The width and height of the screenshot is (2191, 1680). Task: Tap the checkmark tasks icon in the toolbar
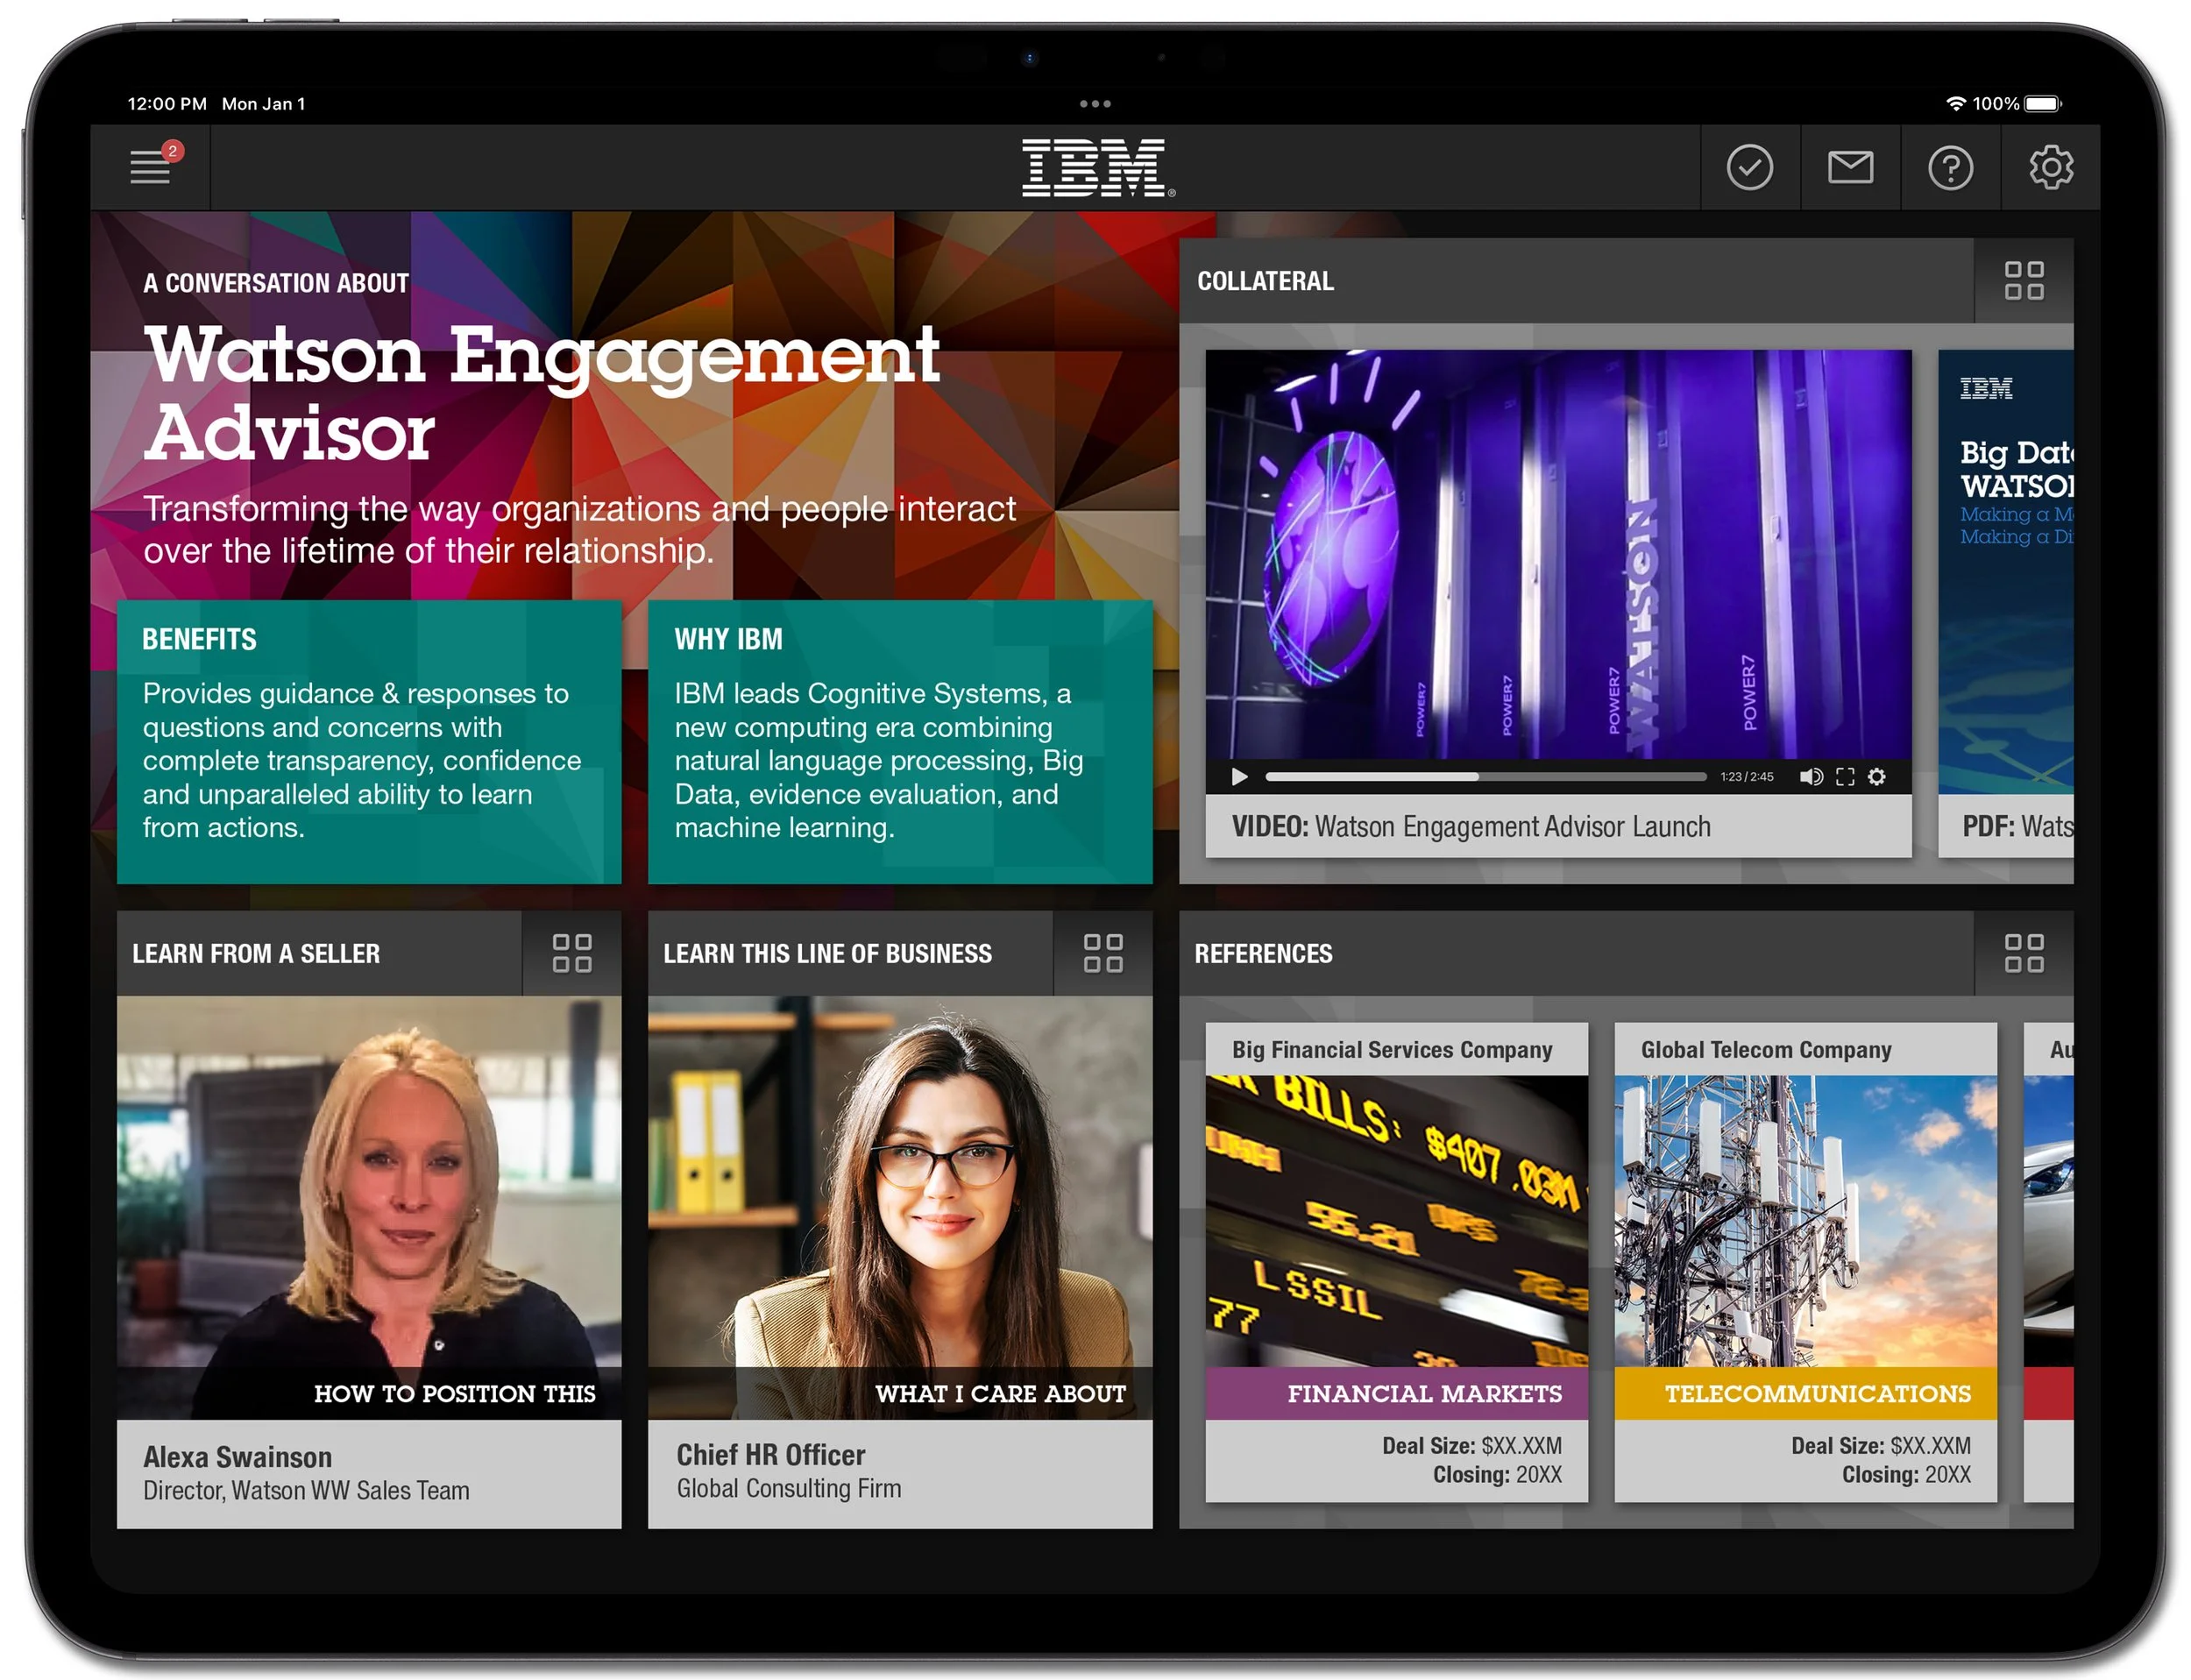click(1750, 167)
